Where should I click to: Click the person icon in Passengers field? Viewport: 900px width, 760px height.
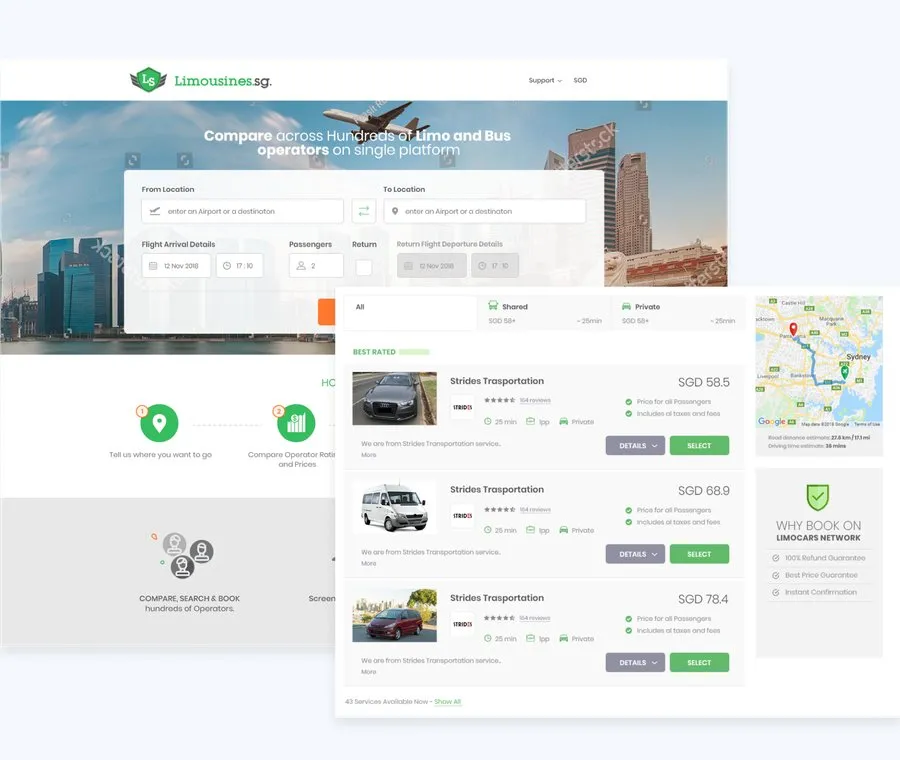coord(301,266)
